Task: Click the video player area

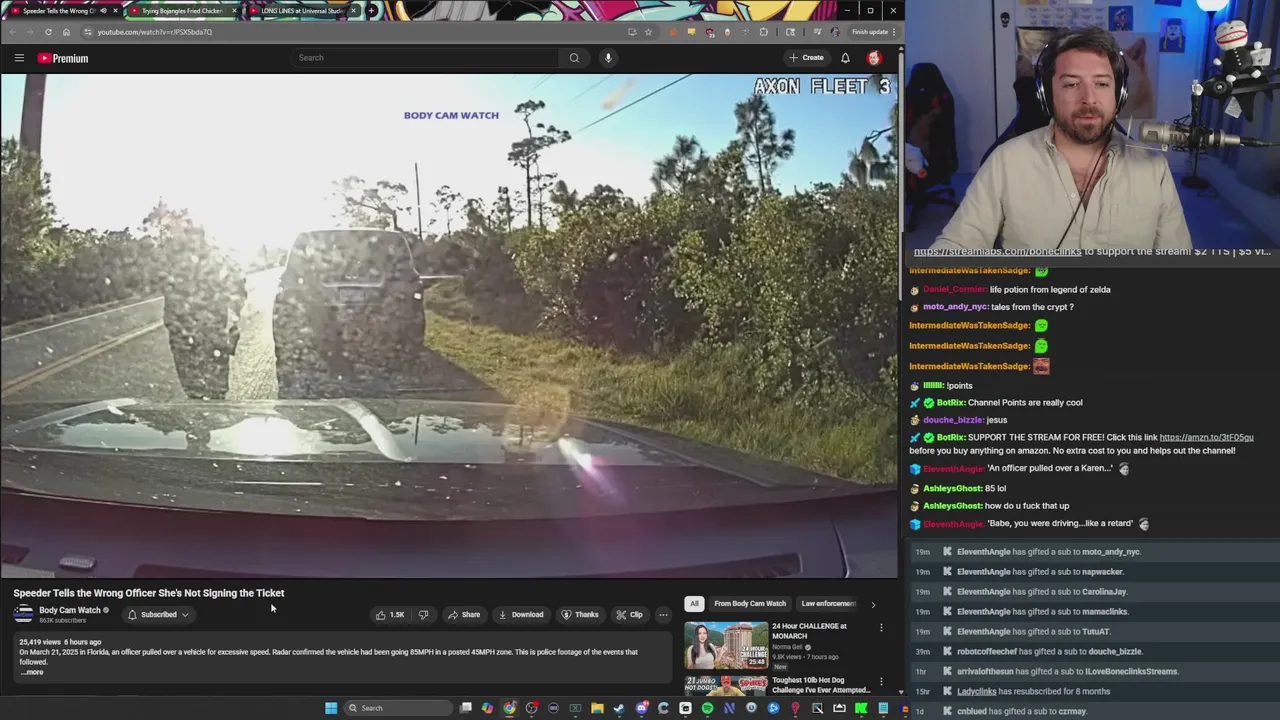Action: 449,326
